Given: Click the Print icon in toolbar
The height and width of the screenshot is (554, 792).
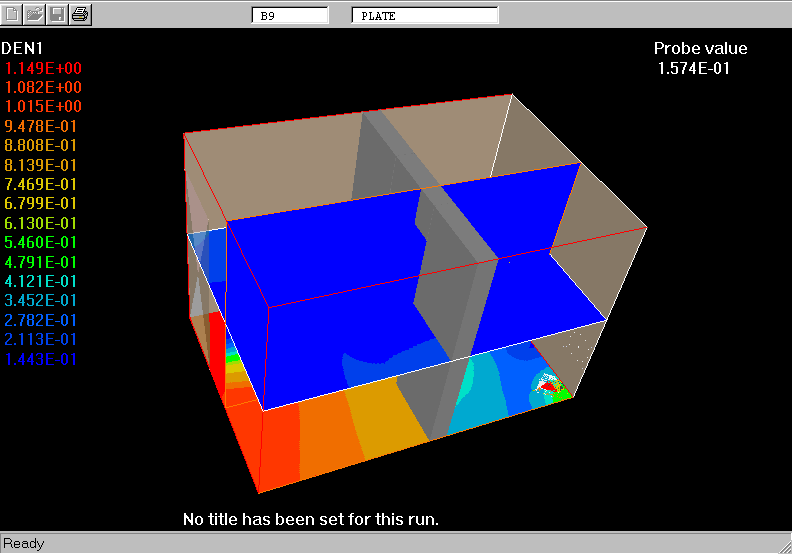Looking at the screenshot, I should pos(81,14).
